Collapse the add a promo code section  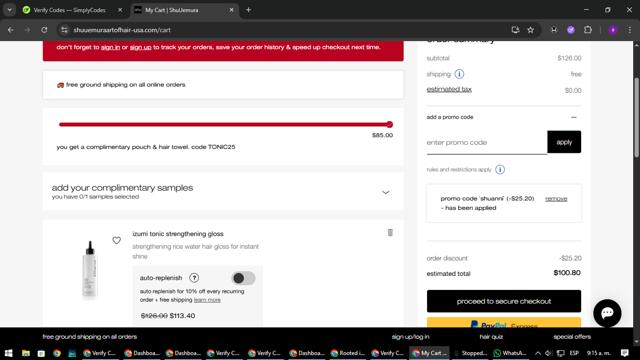pos(573,117)
